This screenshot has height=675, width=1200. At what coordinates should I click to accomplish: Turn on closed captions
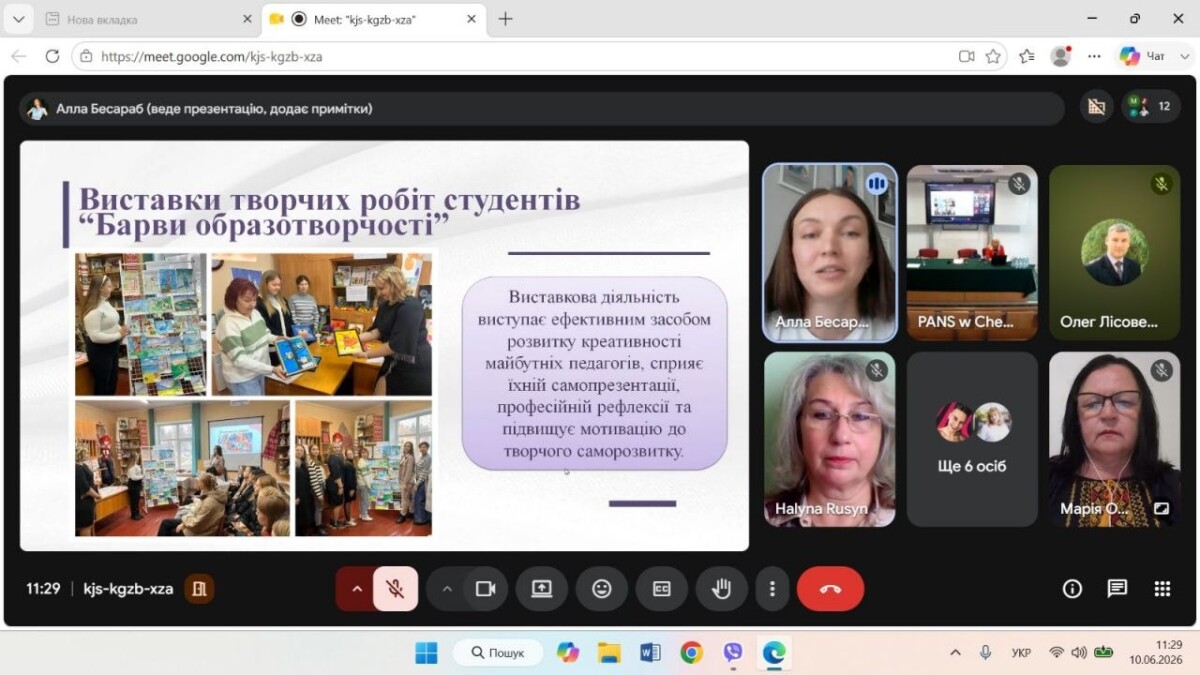click(x=662, y=589)
